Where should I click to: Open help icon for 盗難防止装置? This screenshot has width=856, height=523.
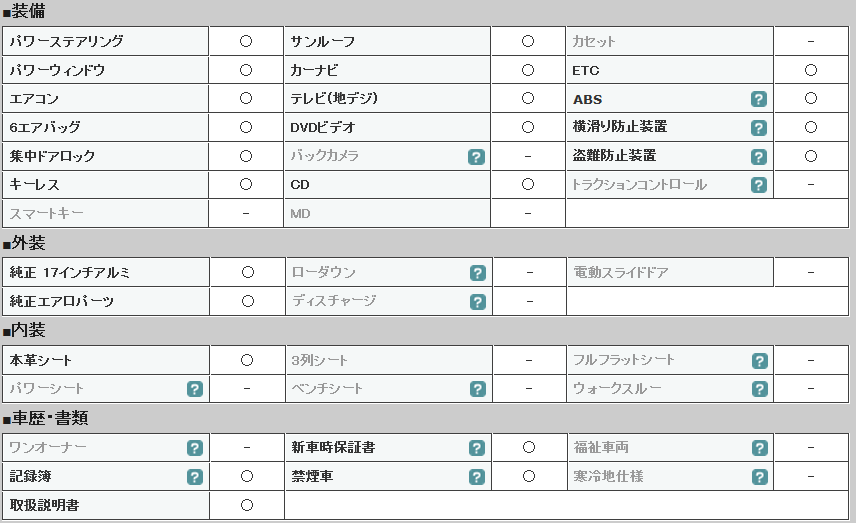[759, 157]
